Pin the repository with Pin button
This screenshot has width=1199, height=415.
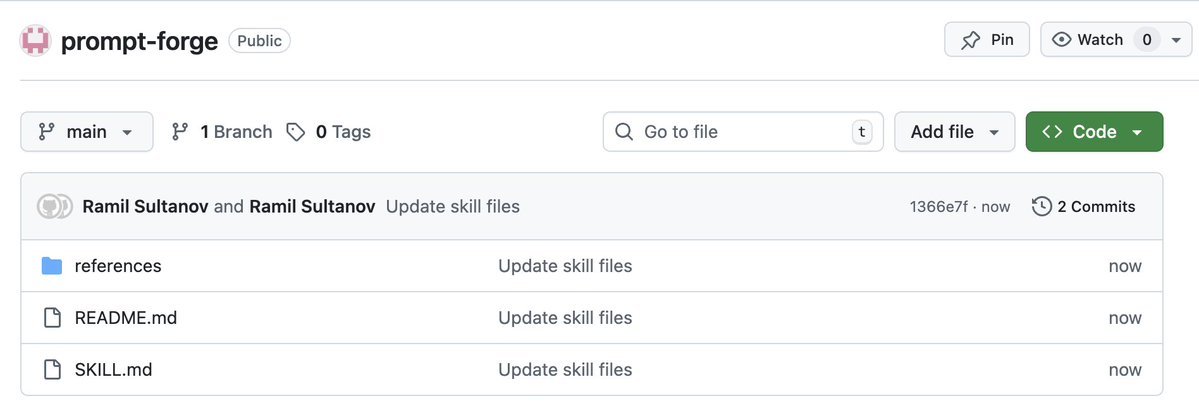[x=987, y=40]
